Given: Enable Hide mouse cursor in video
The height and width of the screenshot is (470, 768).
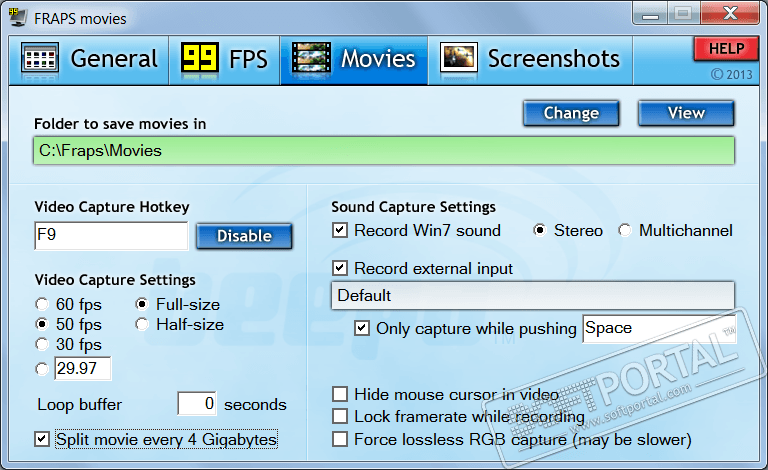Looking at the screenshot, I should pyautogui.click(x=340, y=394).
